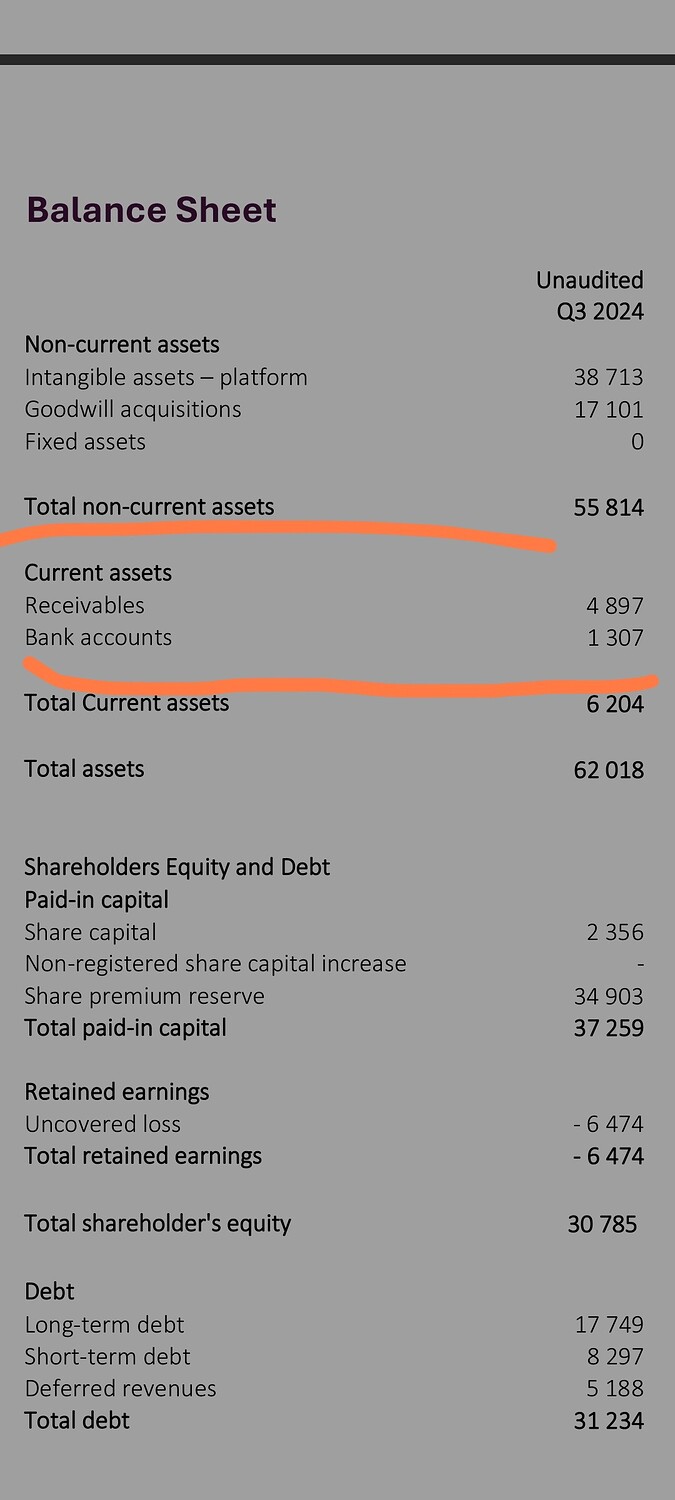Click the Total shareholder's equity value 30 785
The image size is (675, 1500).
(x=602, y=1224)
